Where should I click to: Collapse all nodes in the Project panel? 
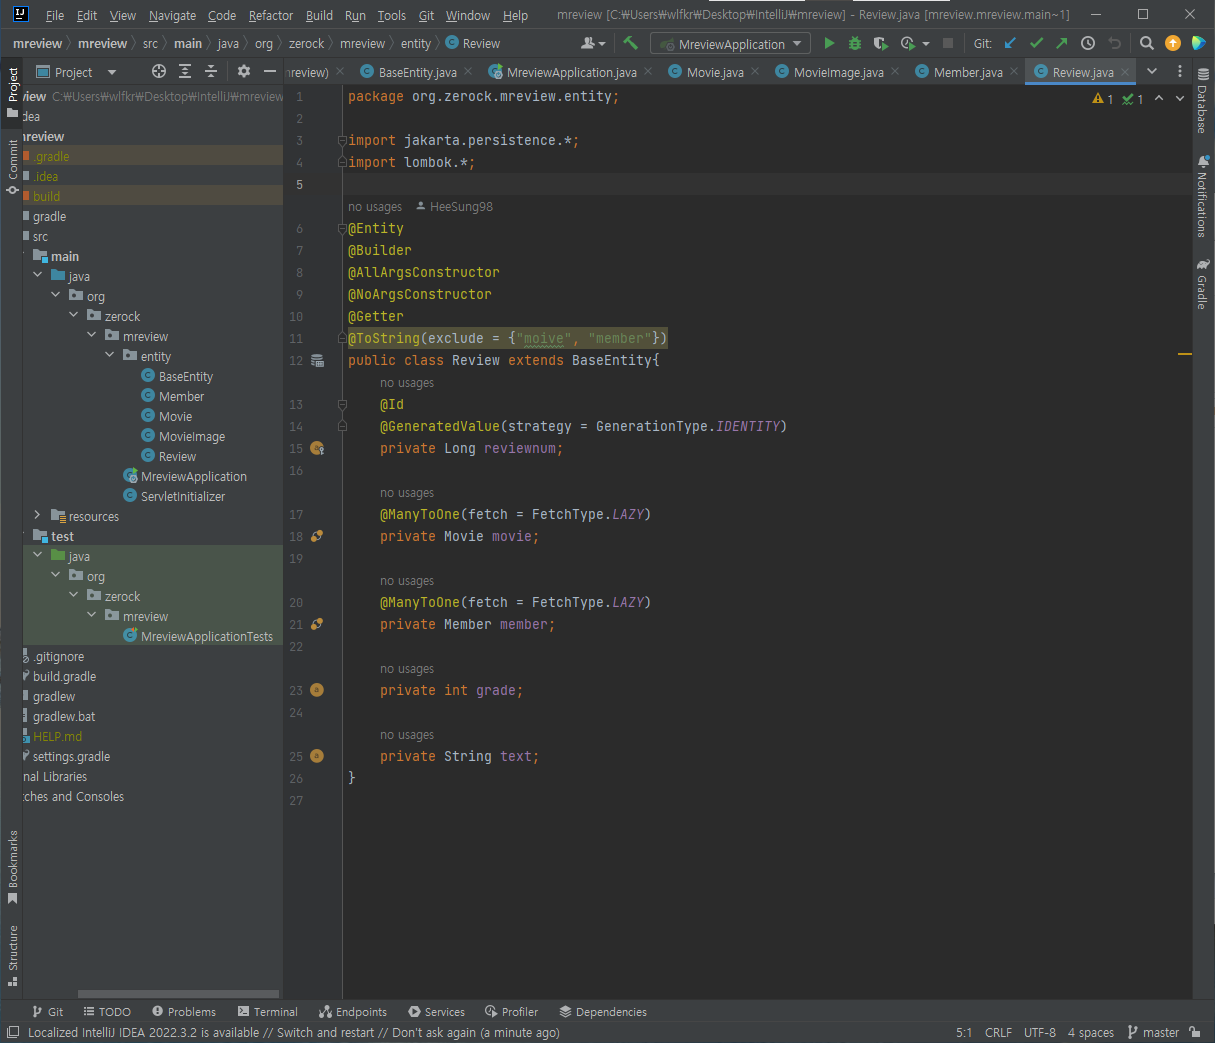tap(211, 71)
